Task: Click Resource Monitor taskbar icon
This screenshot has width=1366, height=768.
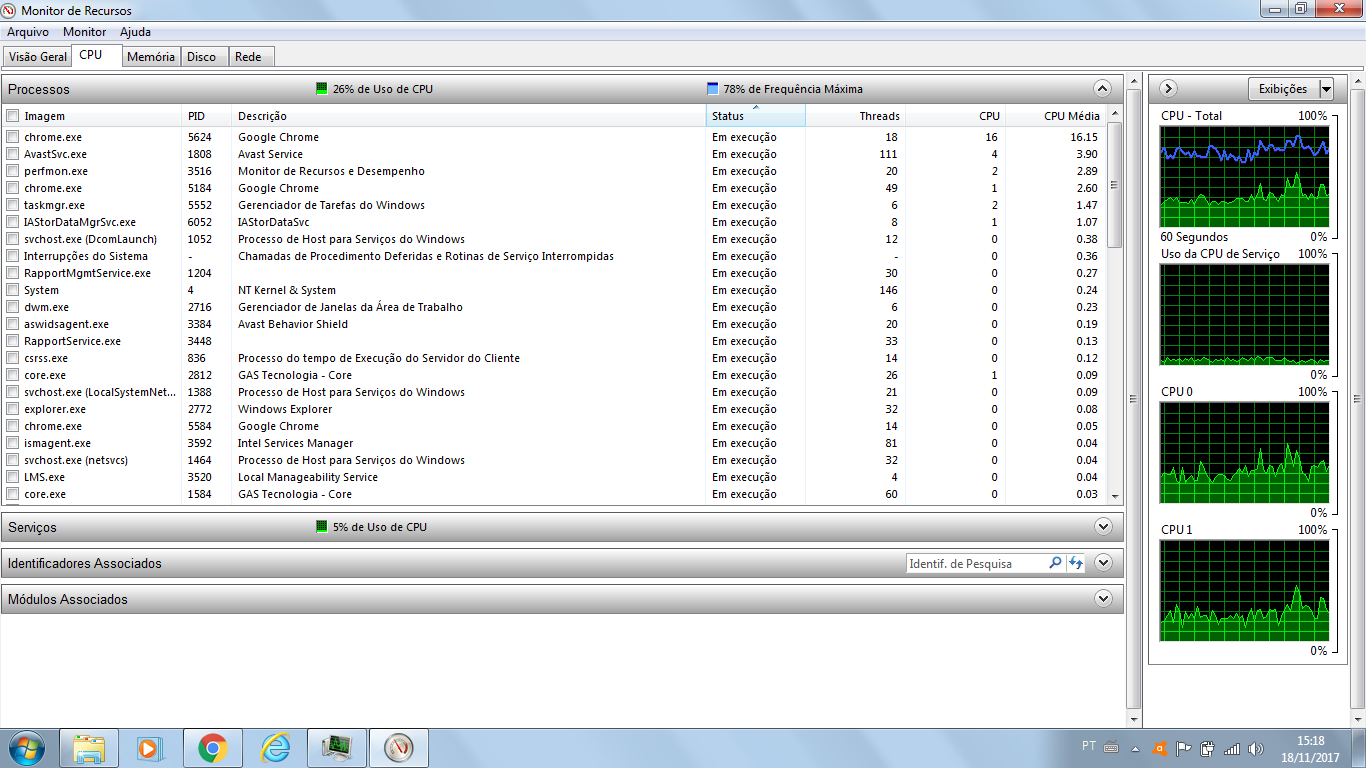Action: pos(398,748)
